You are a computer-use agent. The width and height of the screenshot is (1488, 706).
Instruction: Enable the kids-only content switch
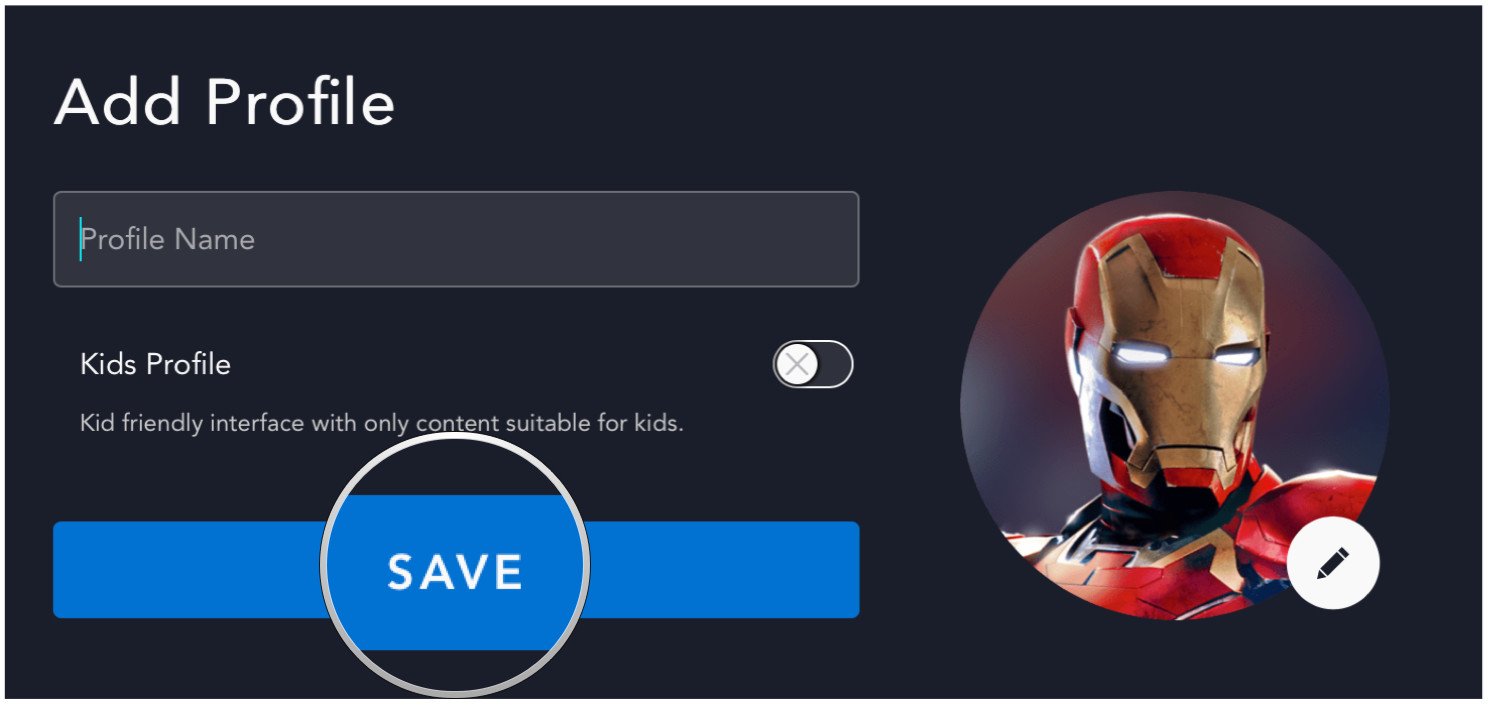[x=813, y=365]
